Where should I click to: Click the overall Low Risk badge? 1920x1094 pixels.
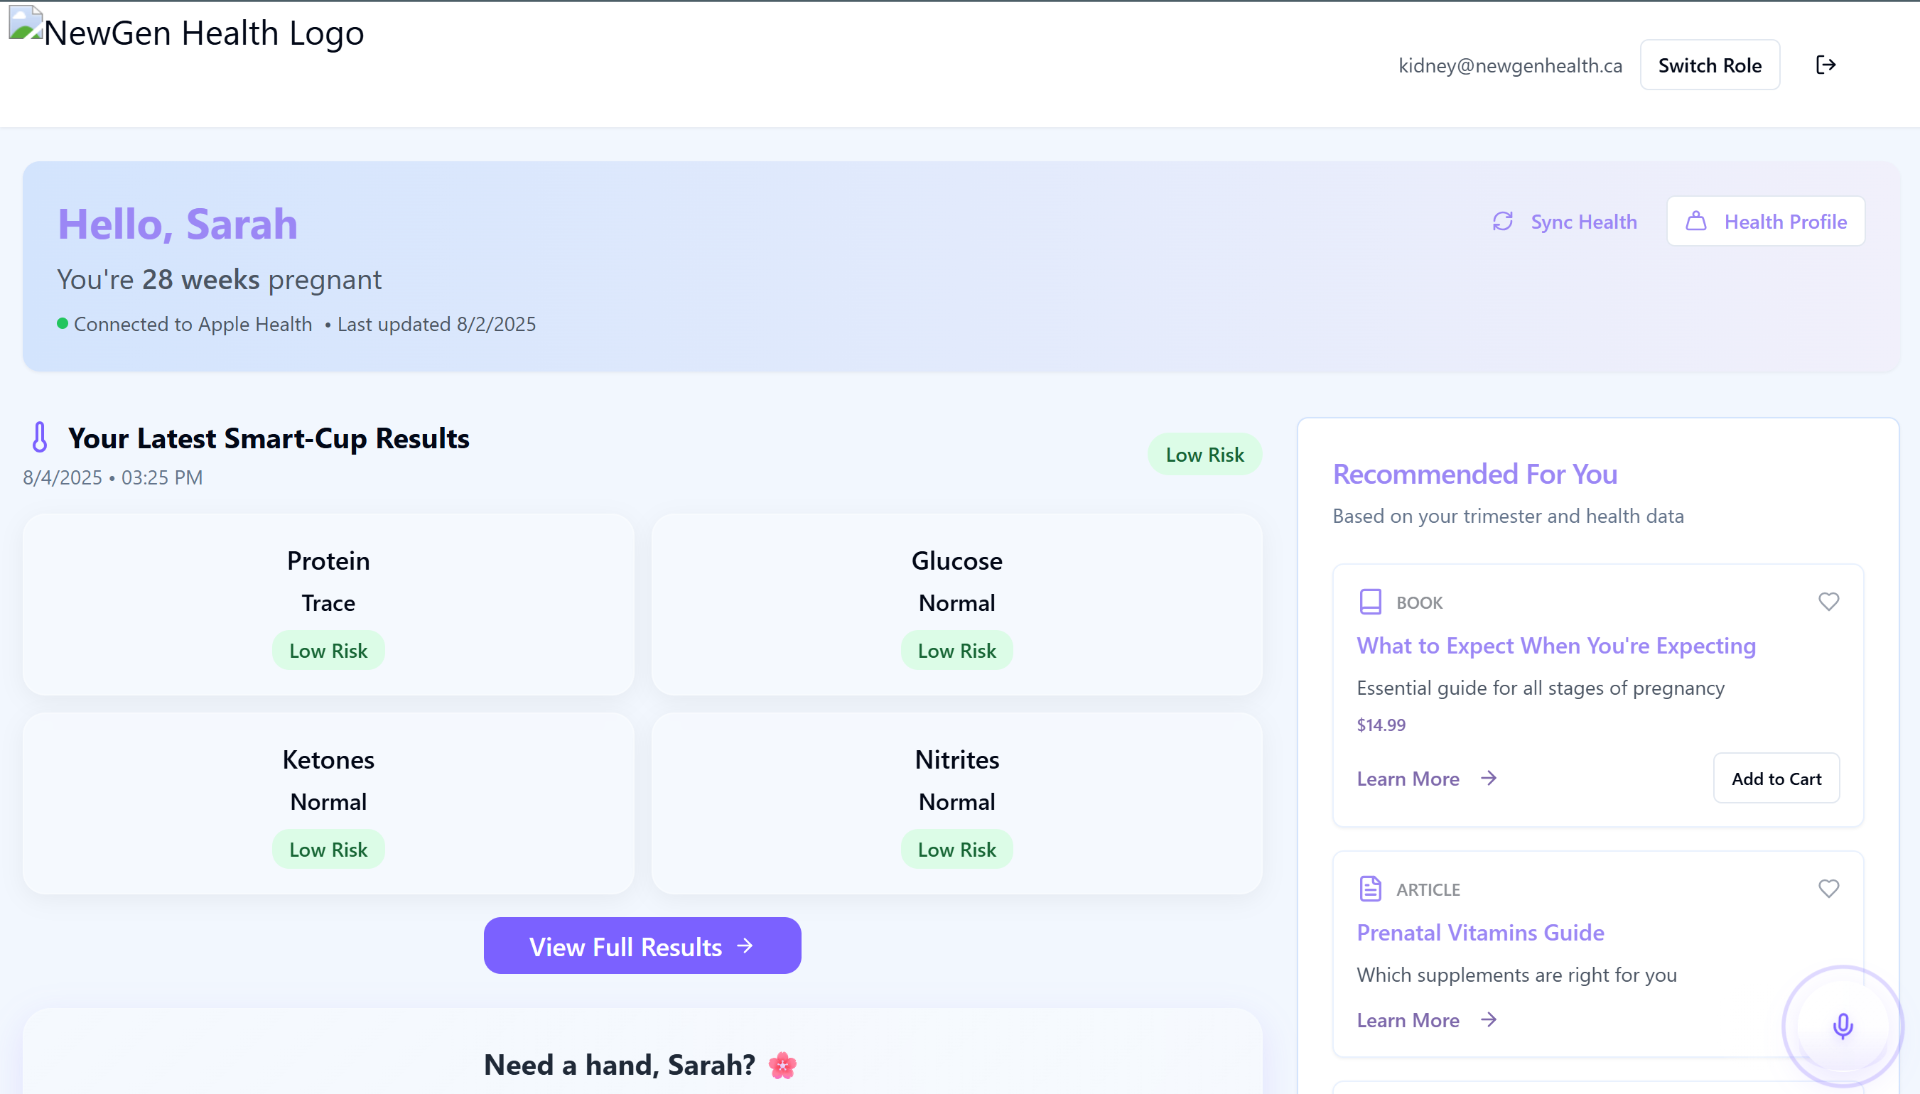1204,455
